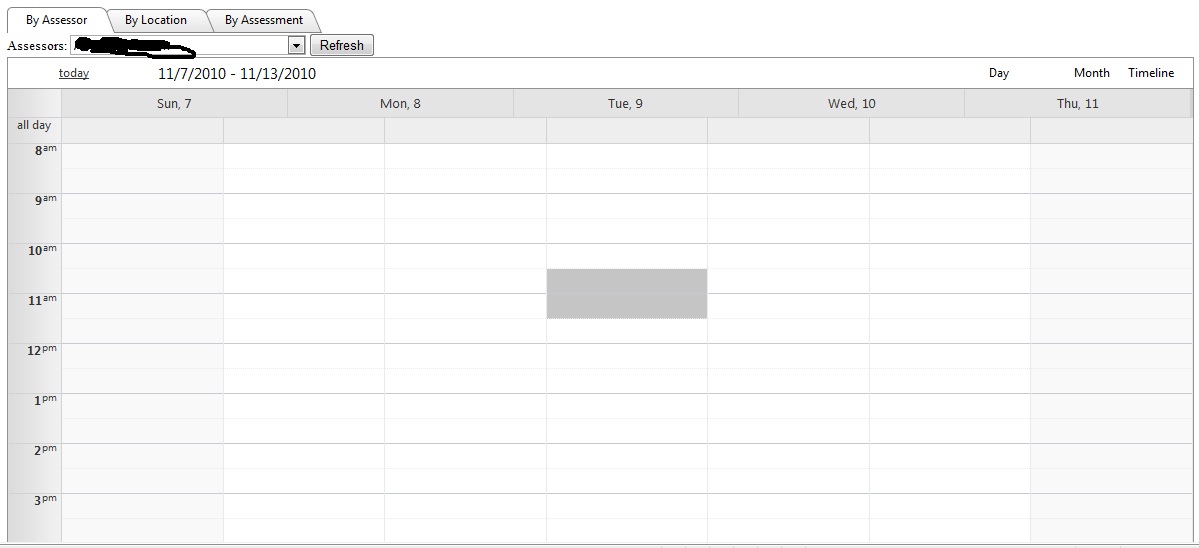Switch to Day view
This screenshot has width=1199, height=548.
(x=999, y=73)
